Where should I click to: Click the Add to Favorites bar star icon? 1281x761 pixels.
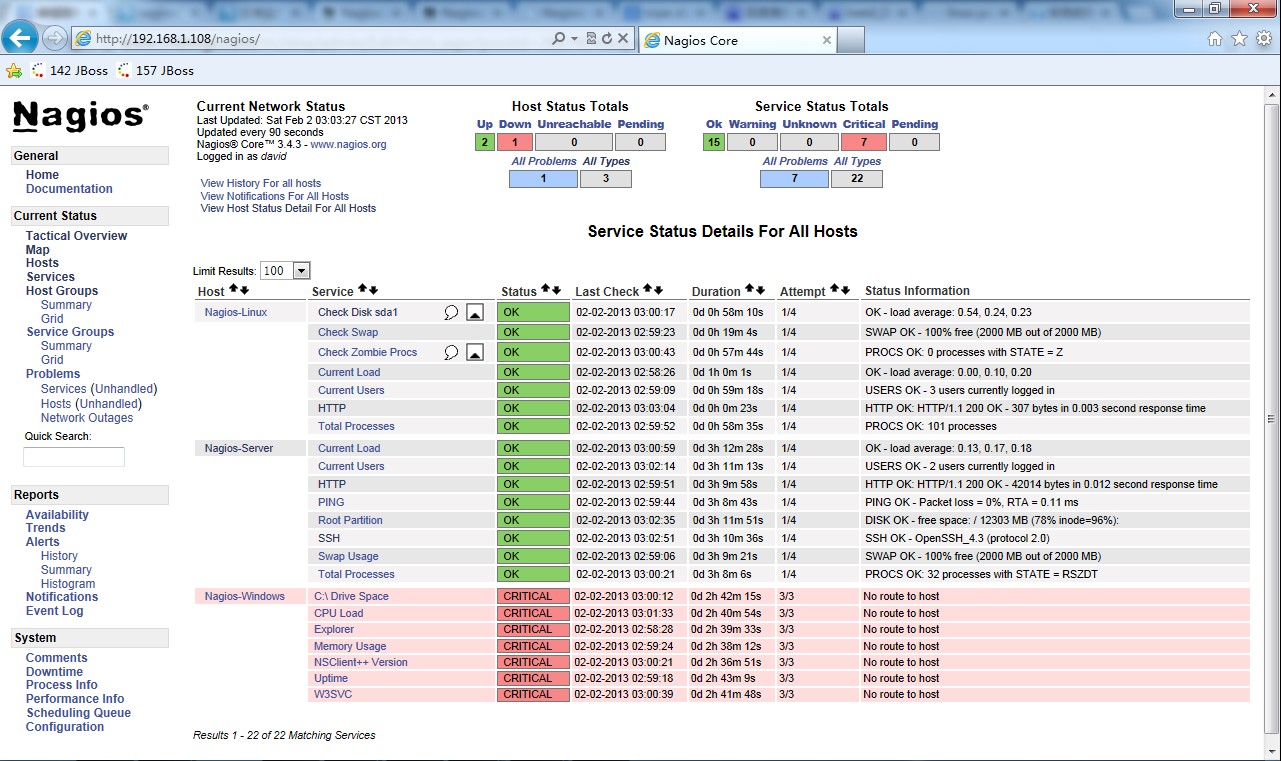pyautogui.click(x=14, y=71)
